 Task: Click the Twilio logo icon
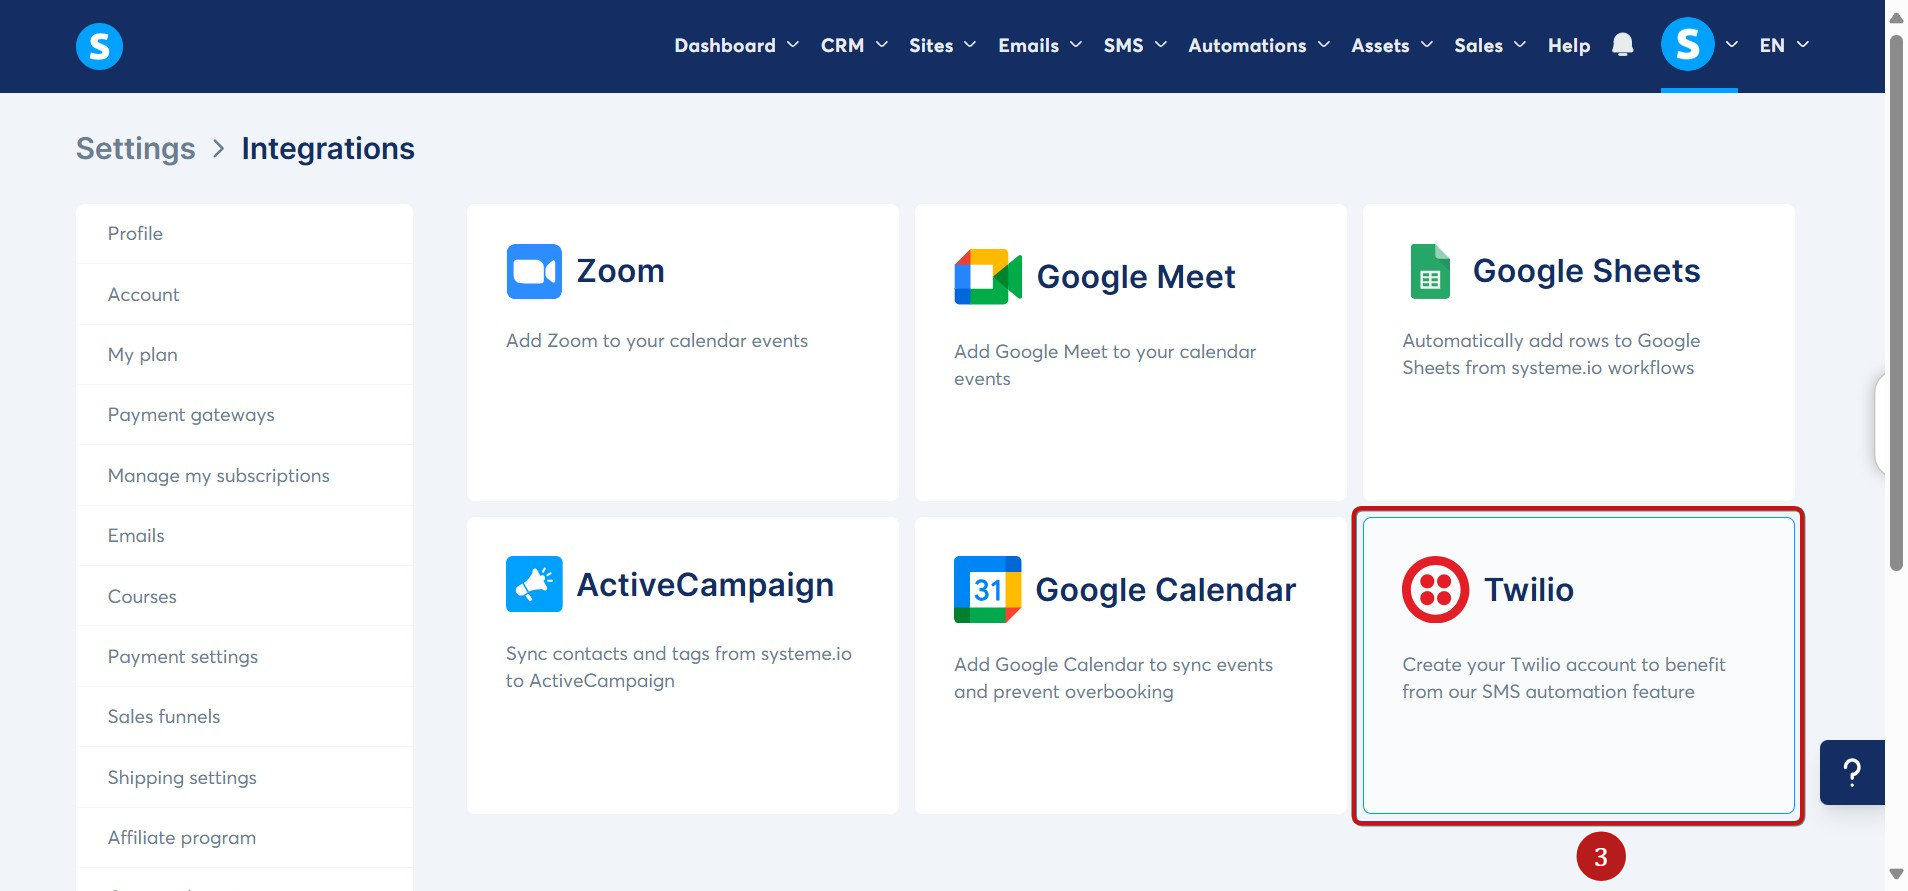1435,589
